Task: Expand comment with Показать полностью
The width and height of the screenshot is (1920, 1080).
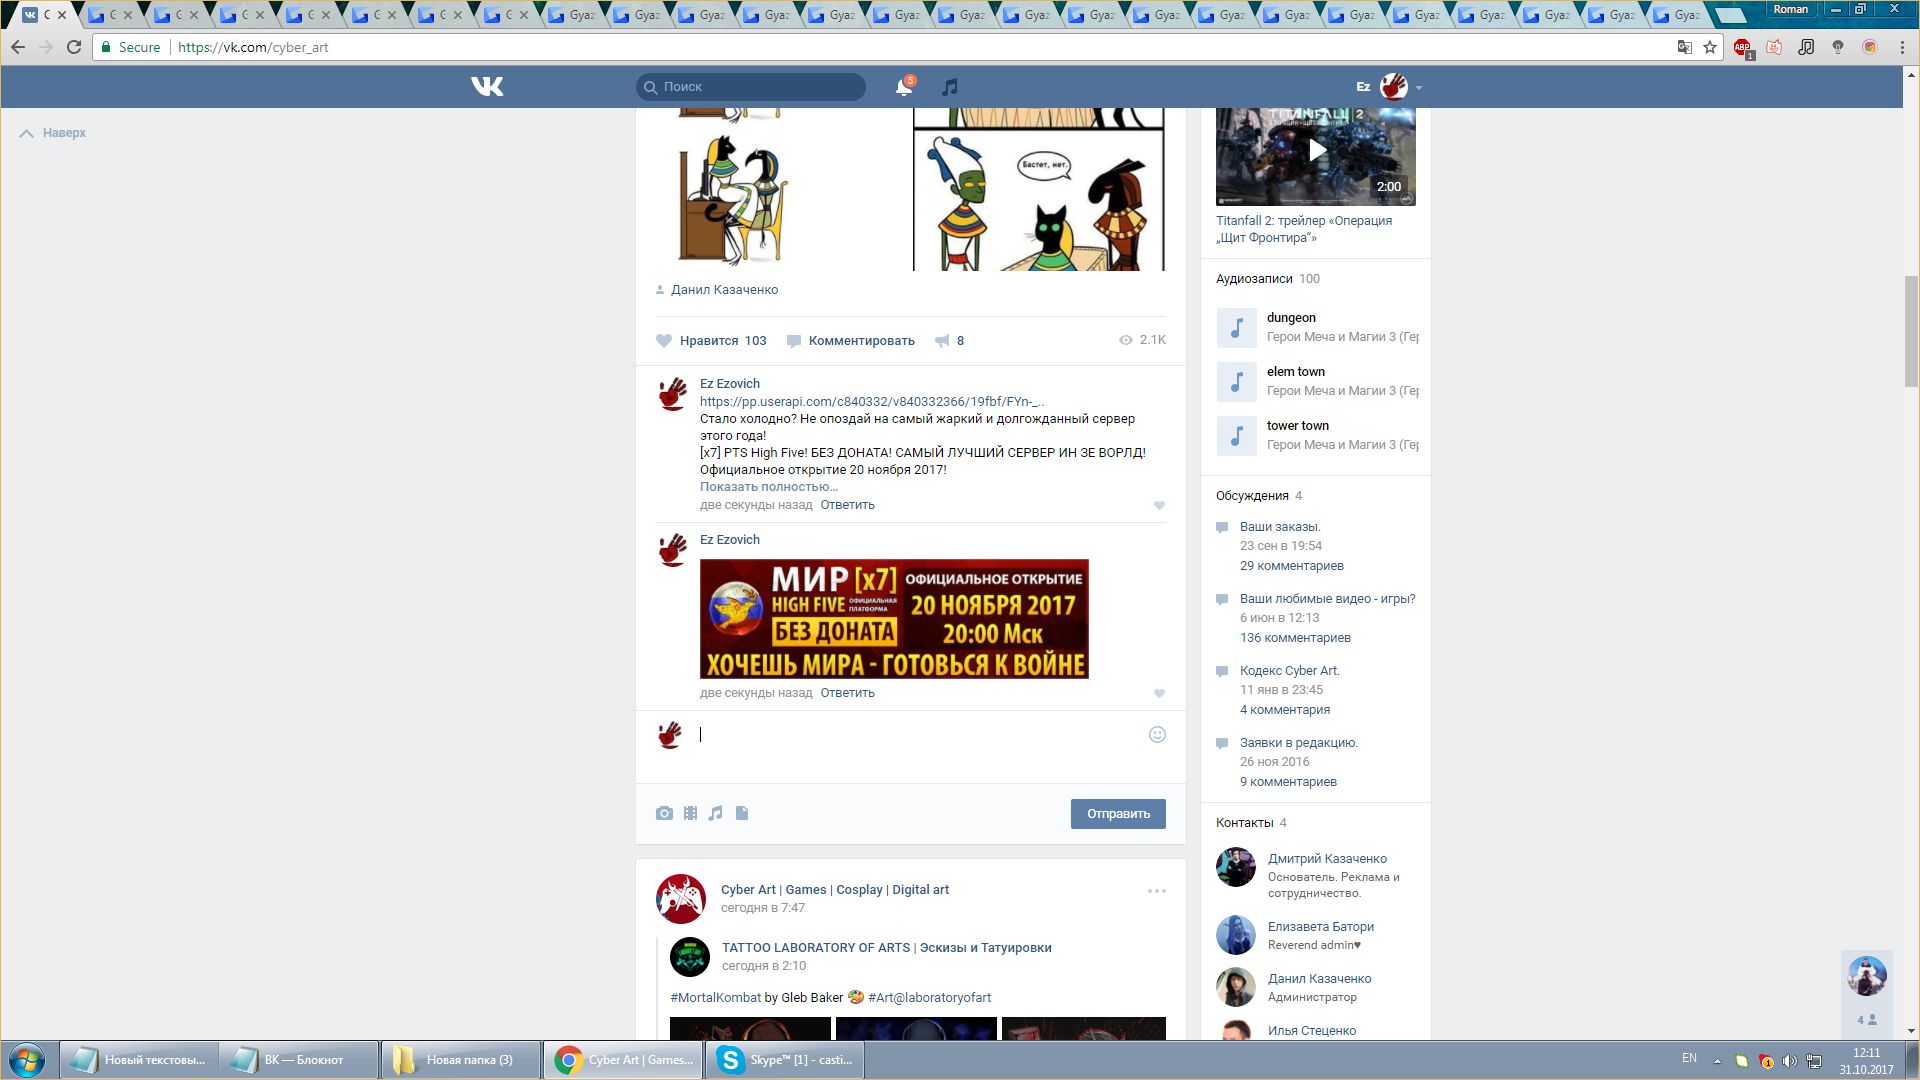Action: pyautogui.click(x=768, y=487)
